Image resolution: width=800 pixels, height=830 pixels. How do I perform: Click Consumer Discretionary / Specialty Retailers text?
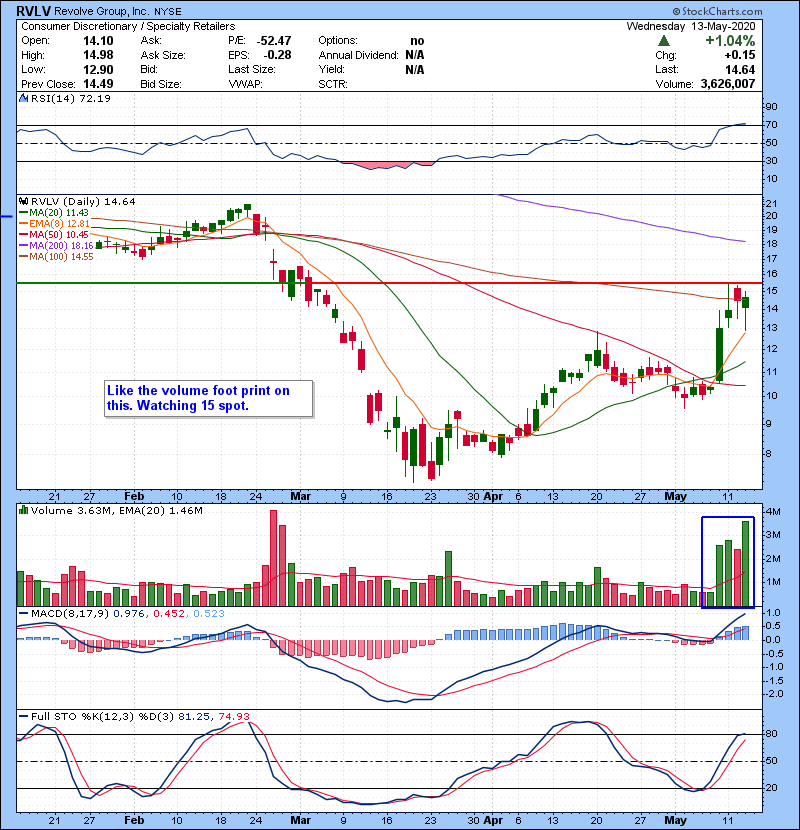[128, 26]
